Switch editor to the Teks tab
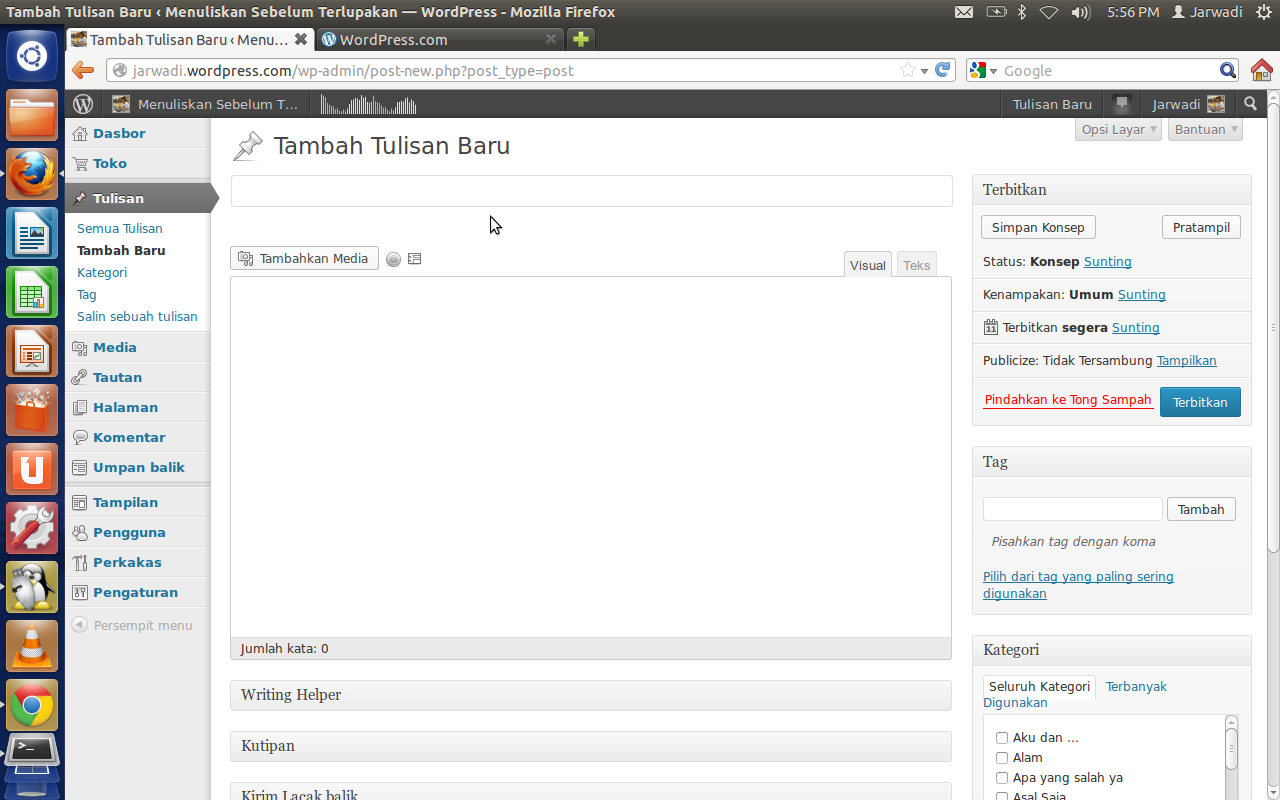 coord(916,265)
